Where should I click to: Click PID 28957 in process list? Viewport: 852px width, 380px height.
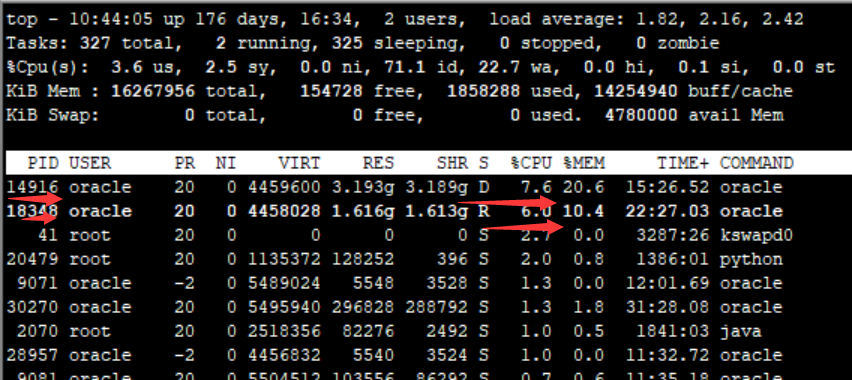[x=33, y=355]
